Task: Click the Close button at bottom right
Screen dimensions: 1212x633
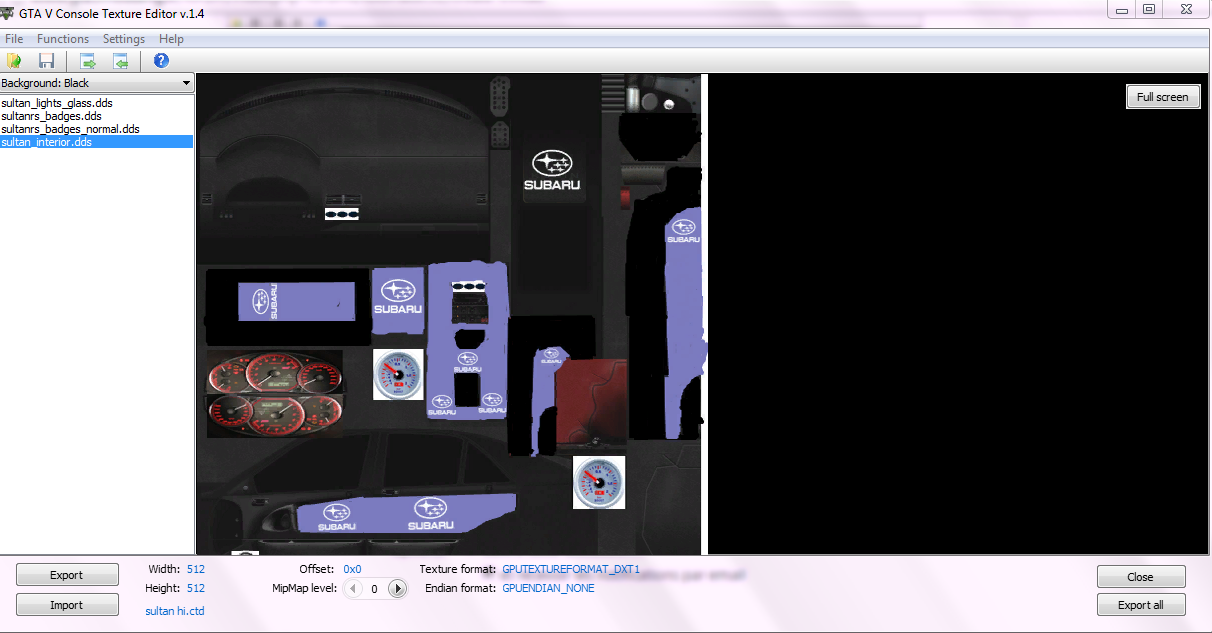Action: point(1140,577)
